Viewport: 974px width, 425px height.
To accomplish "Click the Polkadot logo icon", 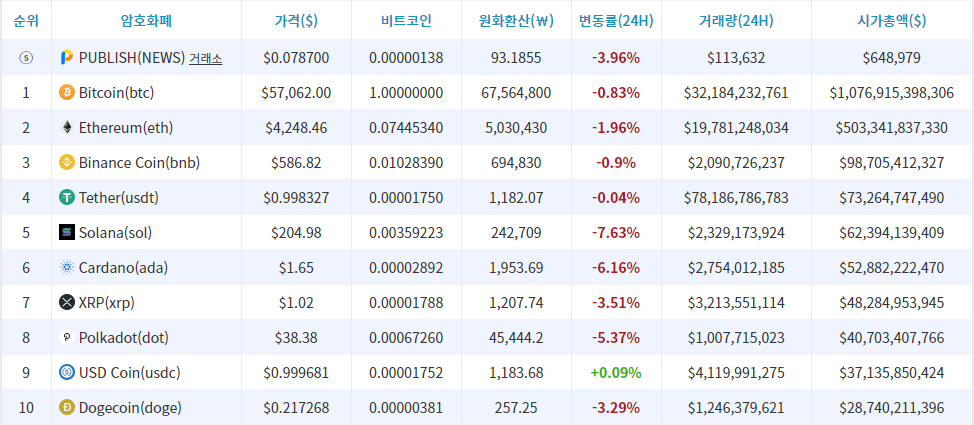I will click(66, 338).
